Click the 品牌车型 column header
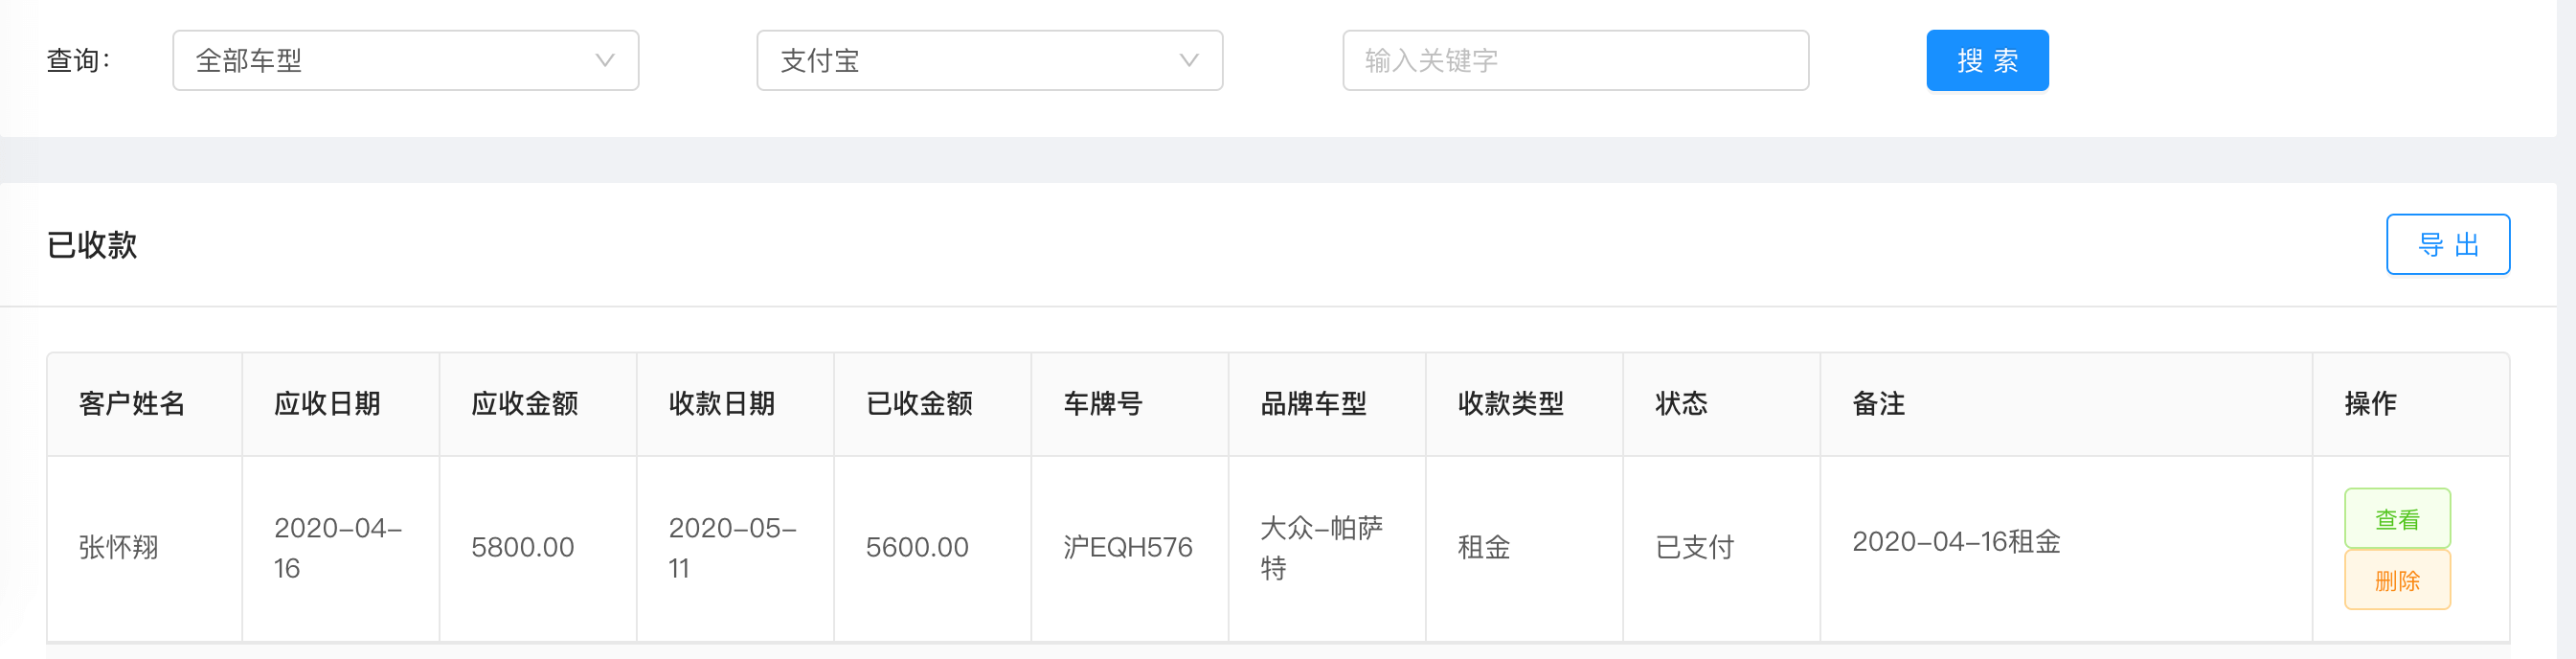Screen dimensions: 2576x659 [x=1312, y=404]
